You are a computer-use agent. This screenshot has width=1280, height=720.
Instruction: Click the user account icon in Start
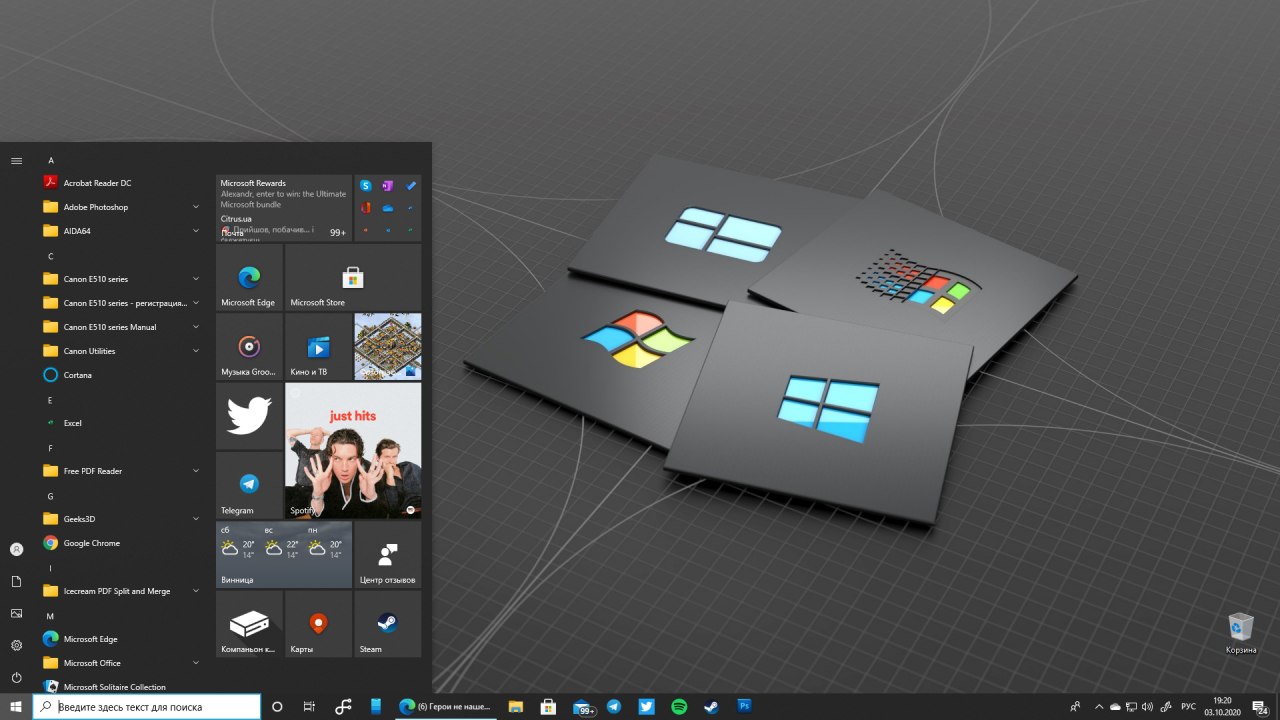coord(16,549)
